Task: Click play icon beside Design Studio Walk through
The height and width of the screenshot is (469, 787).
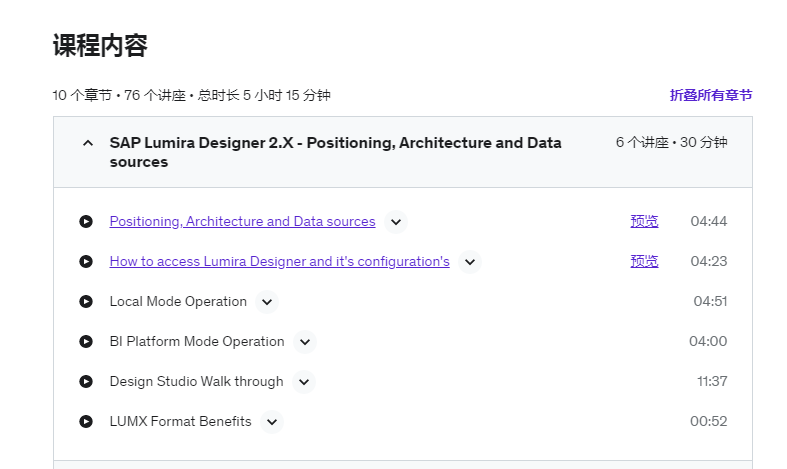Action: tap(86, 382)
